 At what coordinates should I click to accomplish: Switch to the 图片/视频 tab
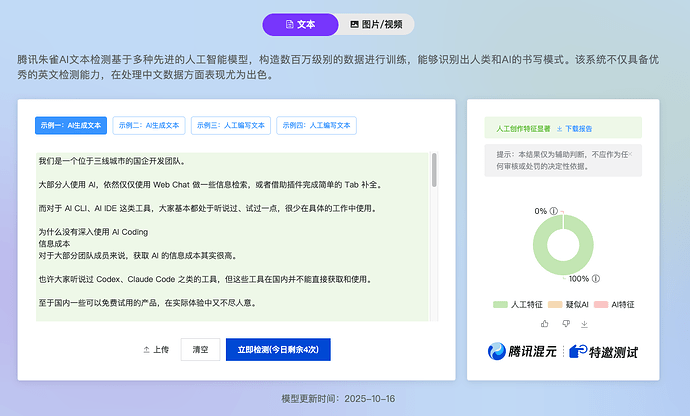376,24
